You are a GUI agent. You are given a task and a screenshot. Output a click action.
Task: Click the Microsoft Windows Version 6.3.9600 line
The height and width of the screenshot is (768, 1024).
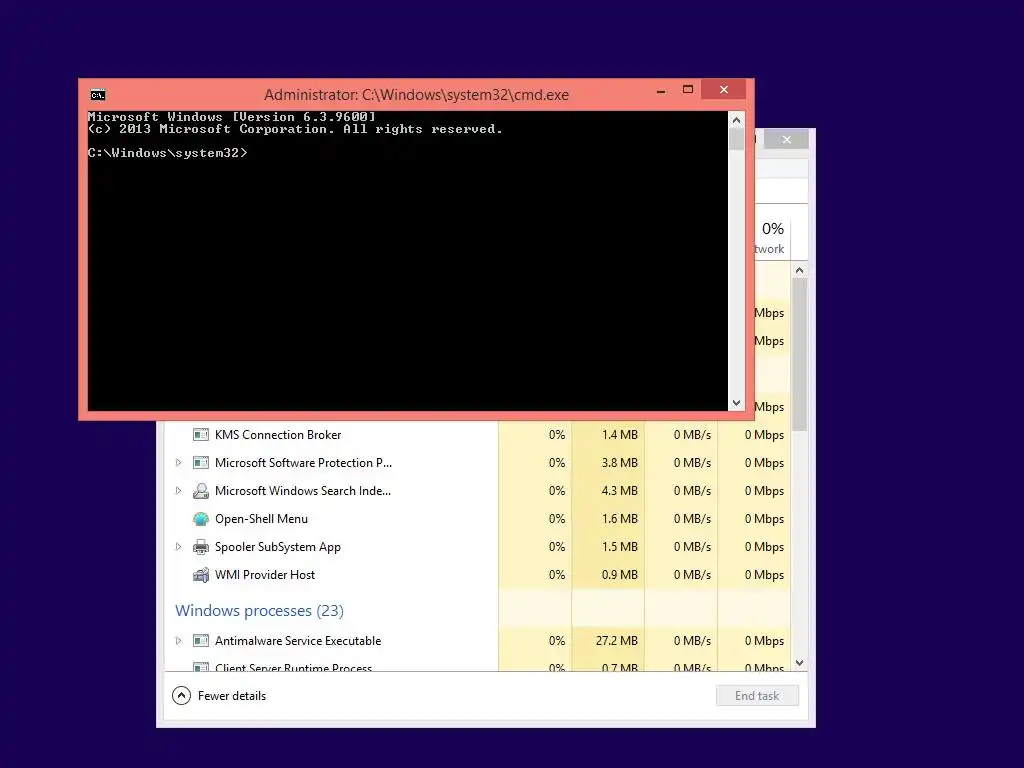pos(232,117)
